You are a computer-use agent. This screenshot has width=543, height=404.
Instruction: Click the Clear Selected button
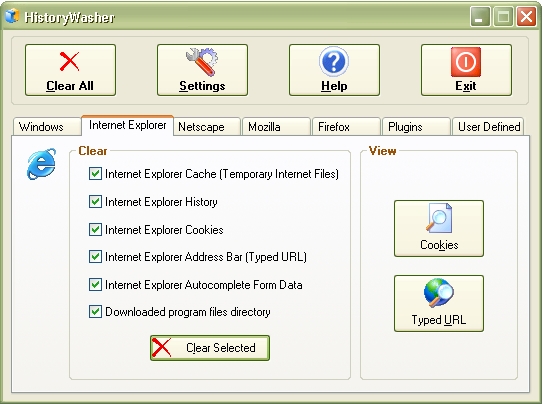tap(210, 348)
